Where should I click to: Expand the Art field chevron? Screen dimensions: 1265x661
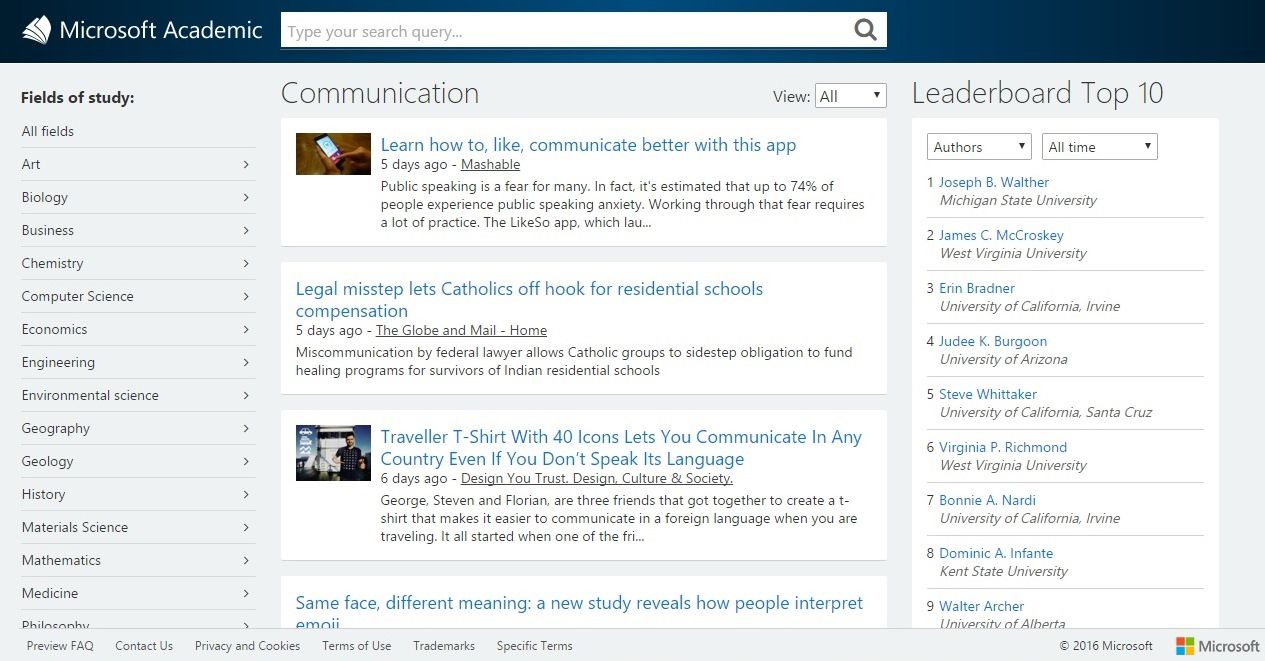coord(246,164)
